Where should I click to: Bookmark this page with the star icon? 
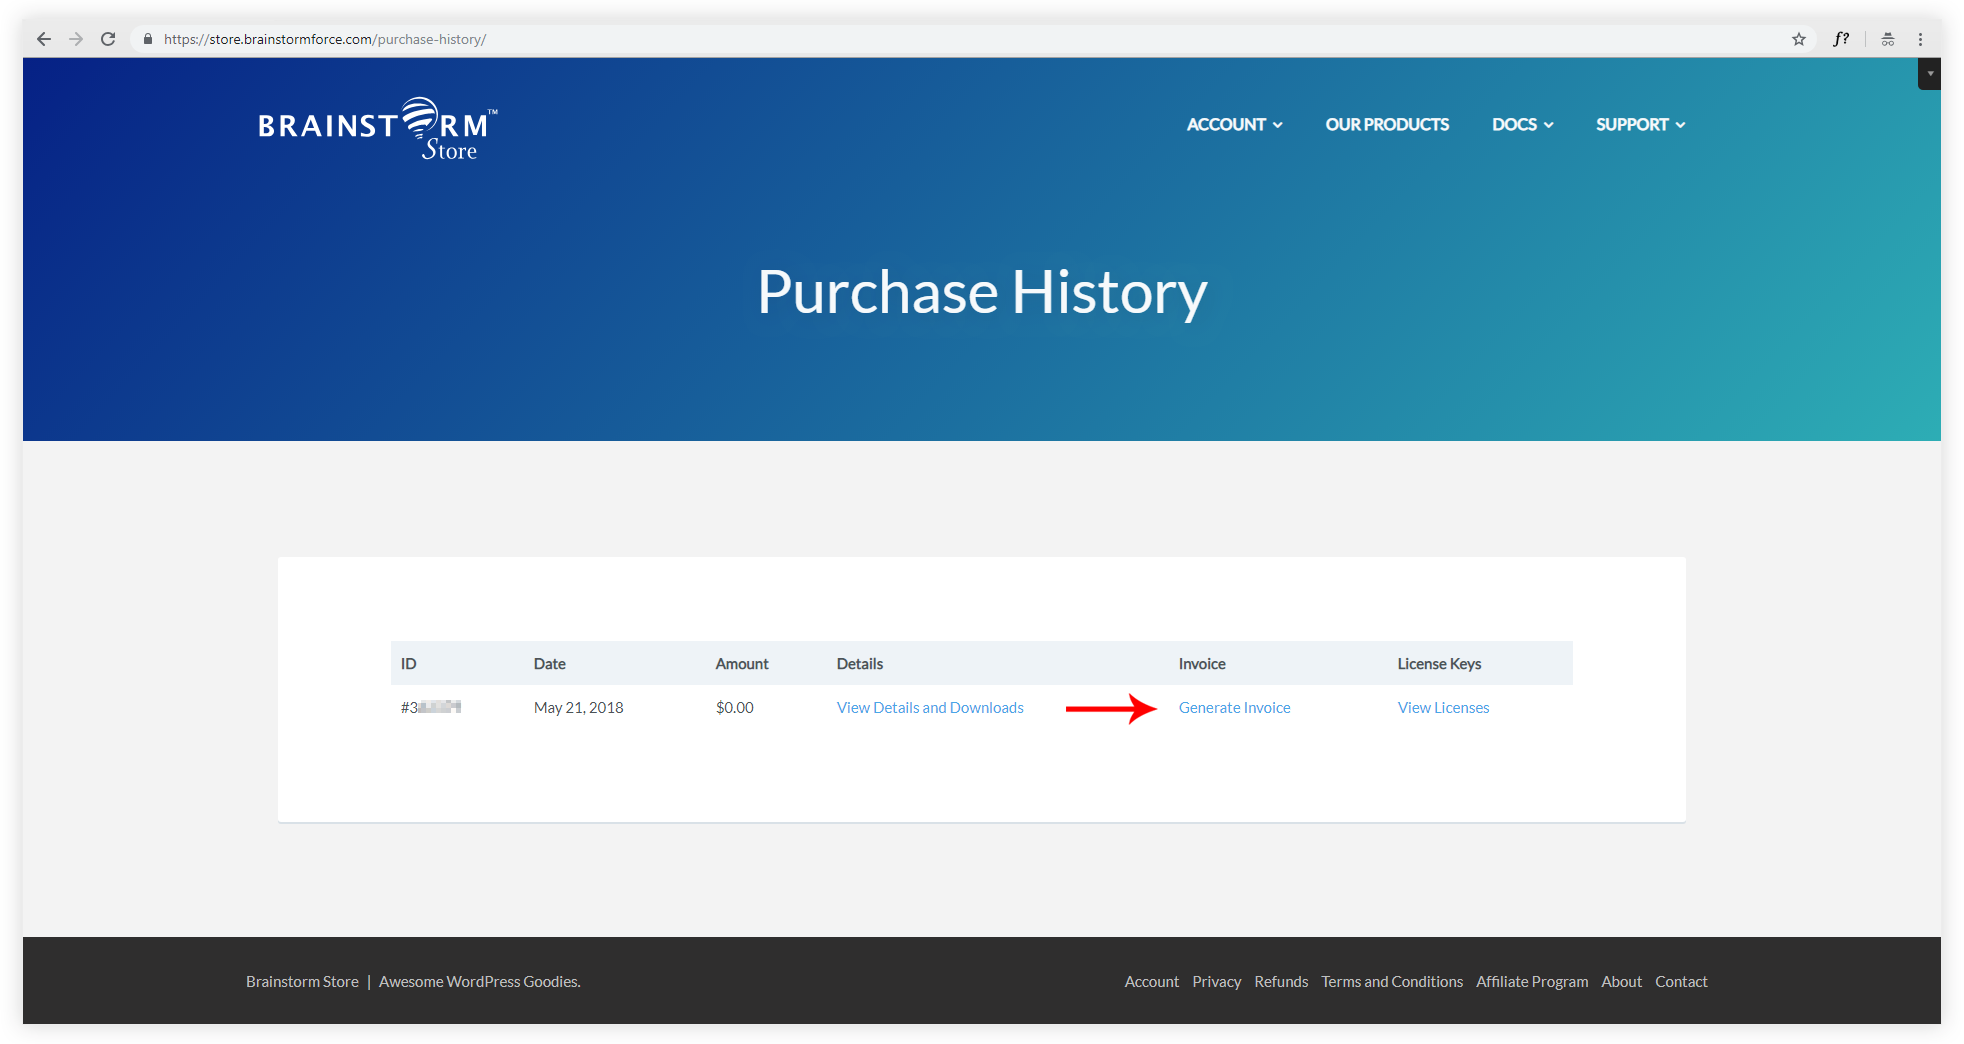tap(1799, 39)
